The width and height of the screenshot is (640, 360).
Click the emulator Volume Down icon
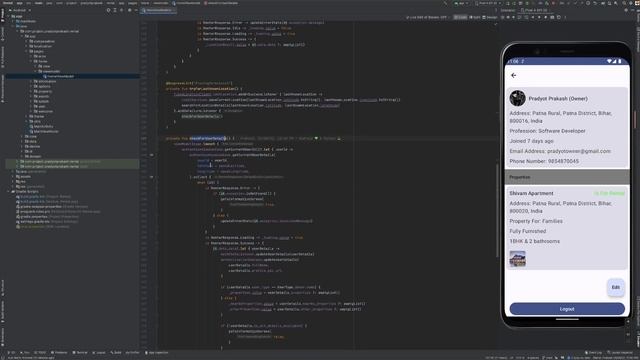click(x=513, y=18)
